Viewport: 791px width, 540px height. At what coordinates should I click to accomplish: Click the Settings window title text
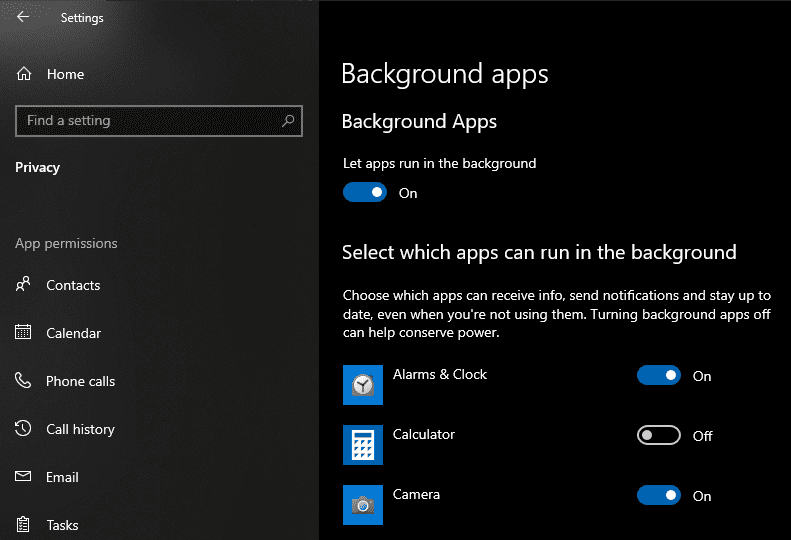82,18
